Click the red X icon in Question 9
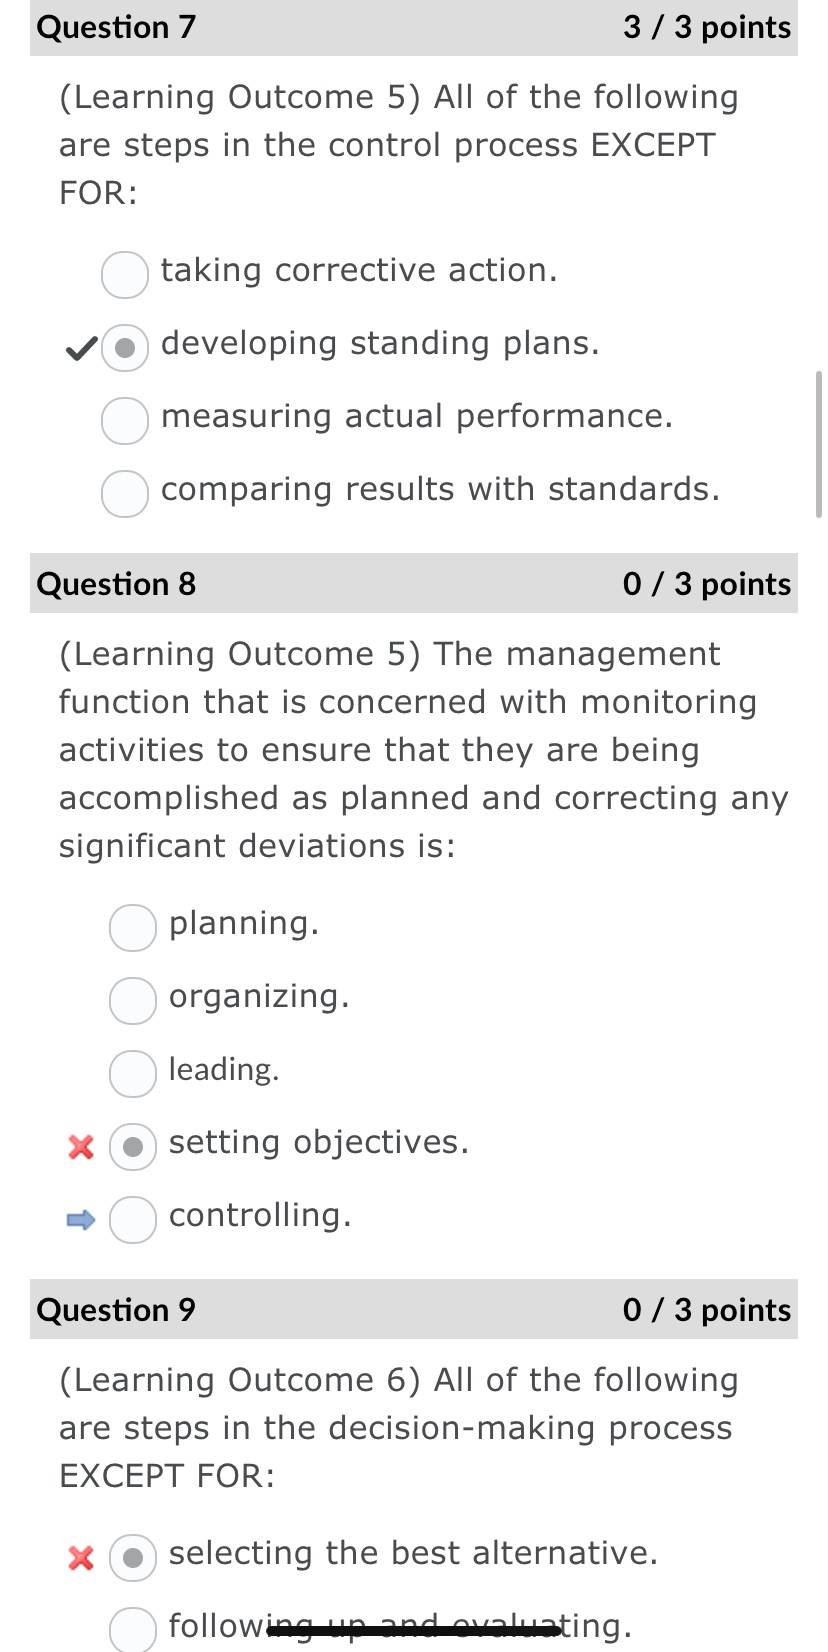 pos(81,1558)
